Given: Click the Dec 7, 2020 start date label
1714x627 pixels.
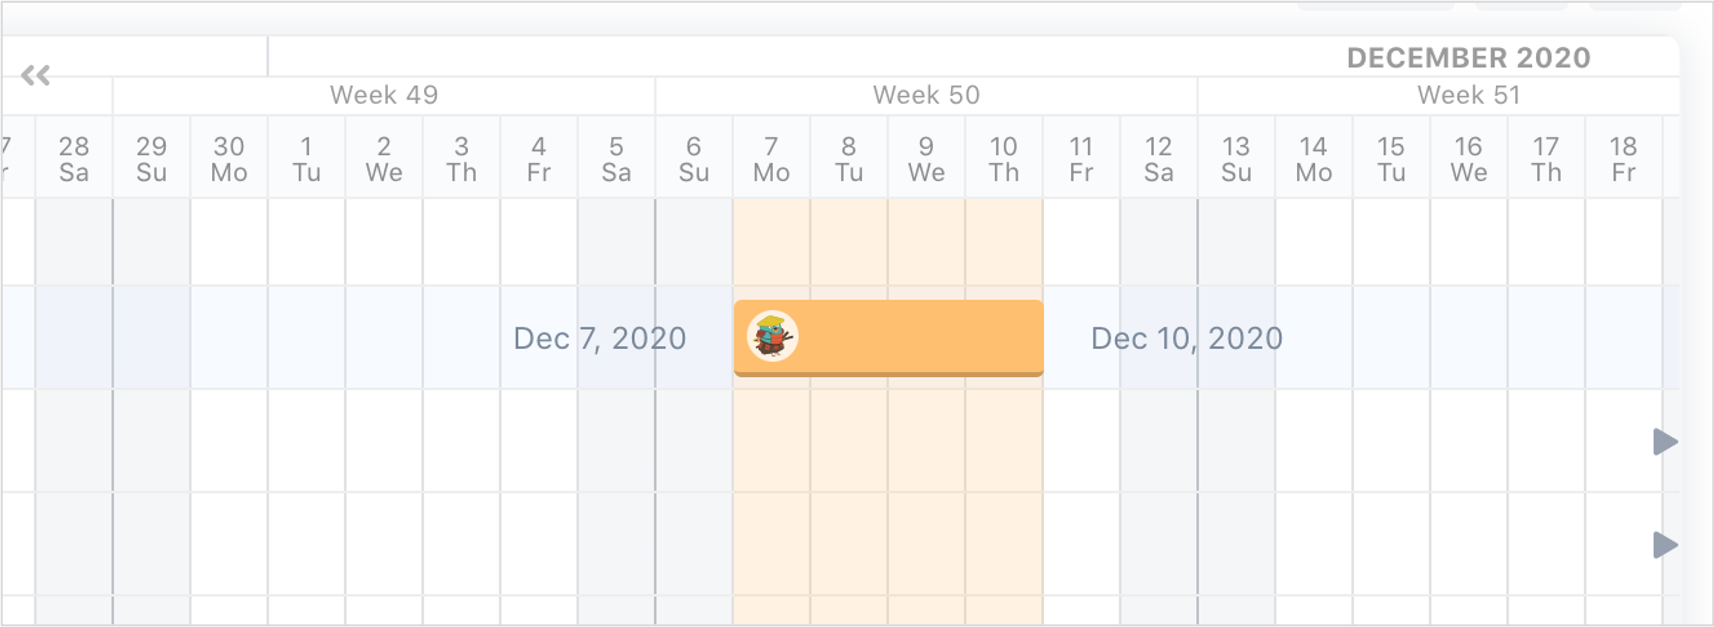Looking at the screenshot, I should pos(599,338).
